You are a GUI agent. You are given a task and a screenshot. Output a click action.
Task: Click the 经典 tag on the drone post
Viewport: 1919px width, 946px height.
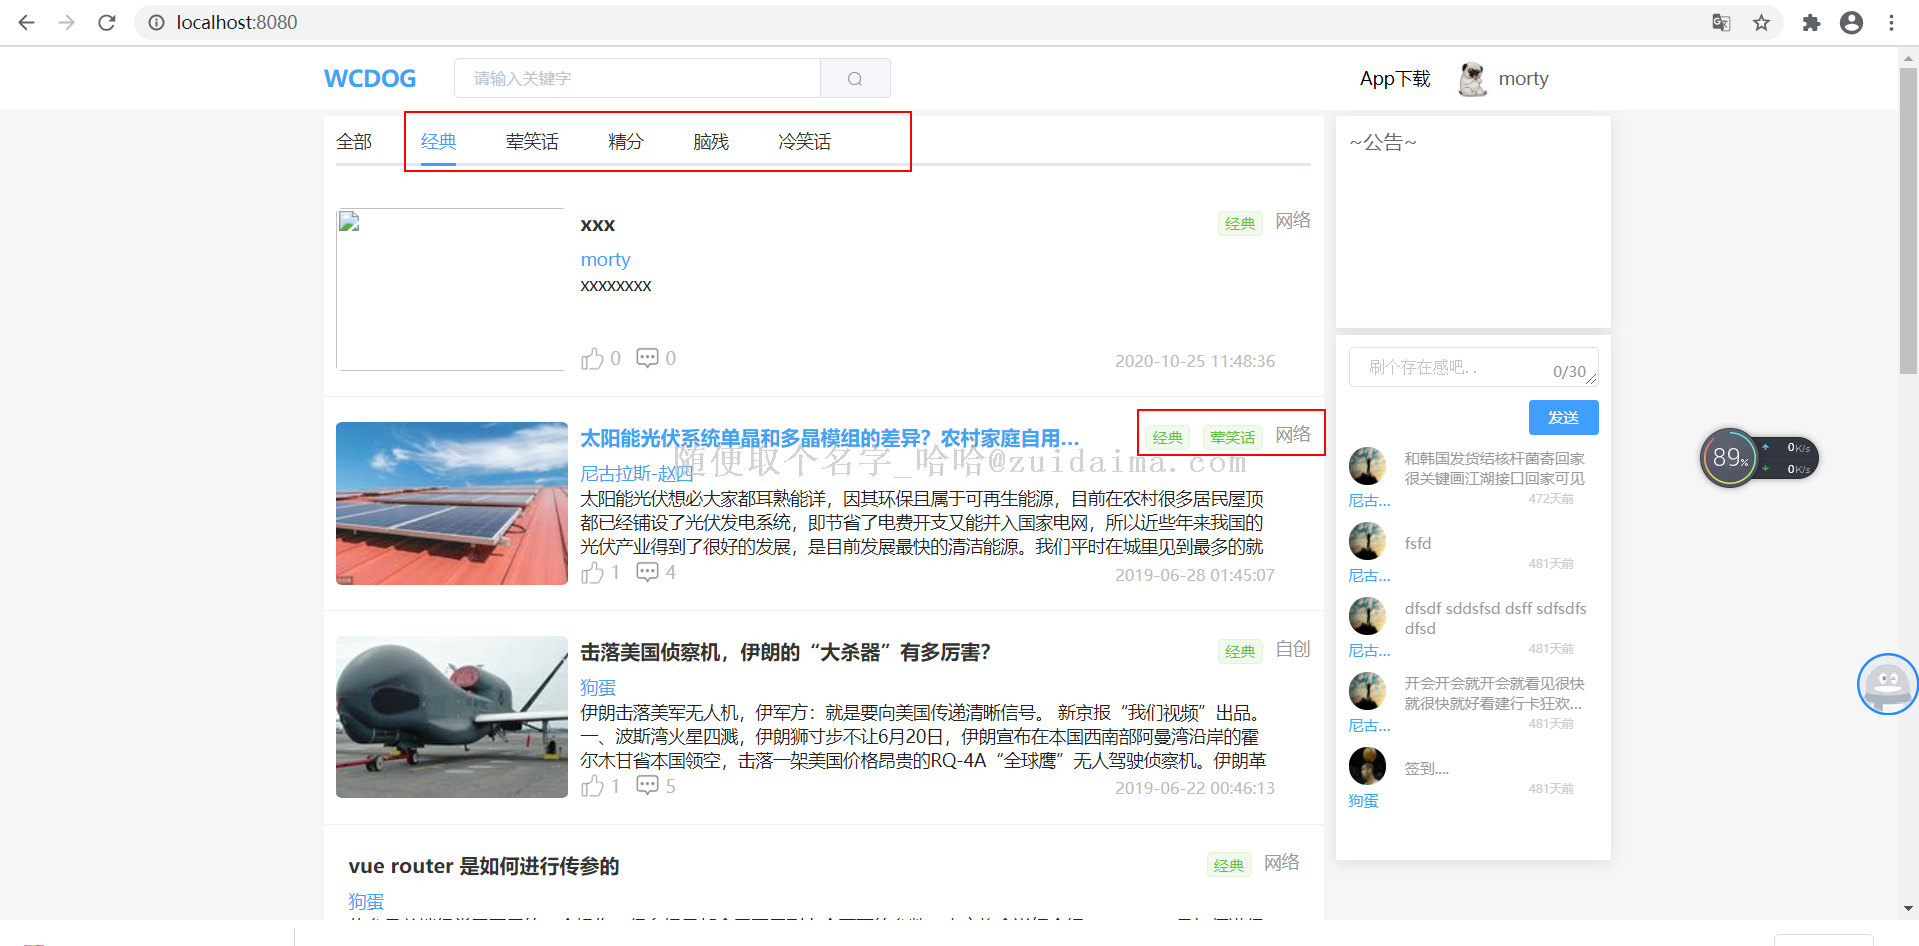pyautogui.click(x=1240, y=651)
